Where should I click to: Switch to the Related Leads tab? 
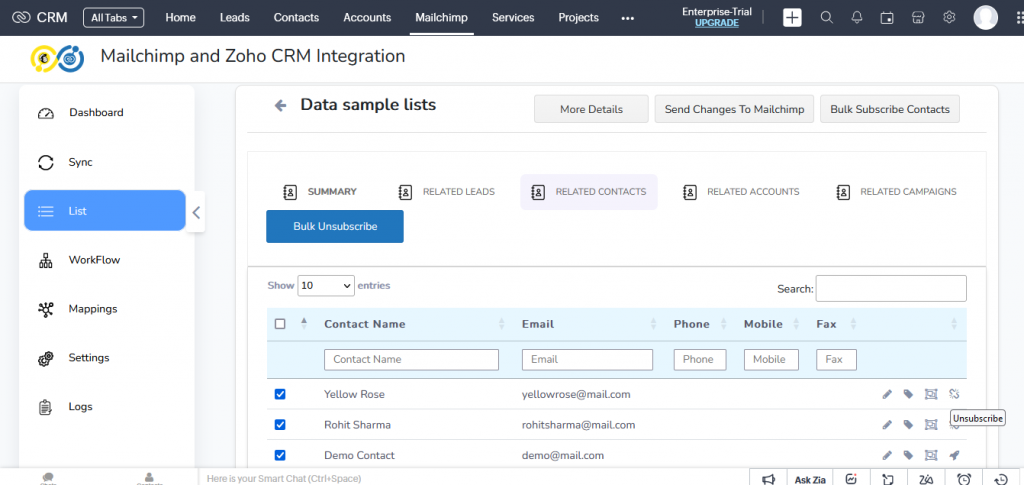[446, 192]
